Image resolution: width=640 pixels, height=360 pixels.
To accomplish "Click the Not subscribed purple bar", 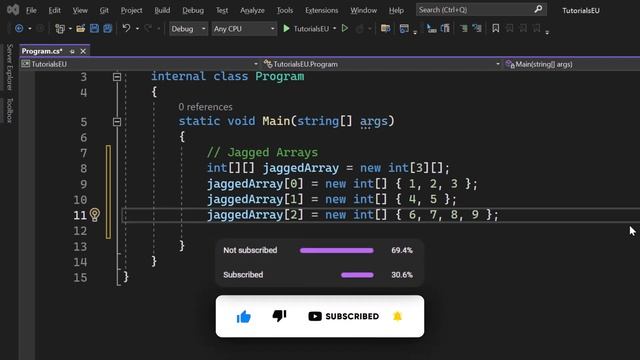I will click(x=336, y=251).
